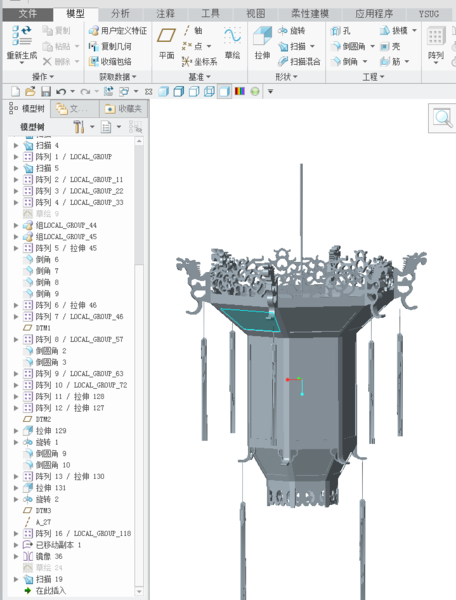Image resolution: width=456 pixels, height=600 pixels.
Task: Switch to the 注释 (Annotate) ribbon tab
Action: tap(165, 14)
